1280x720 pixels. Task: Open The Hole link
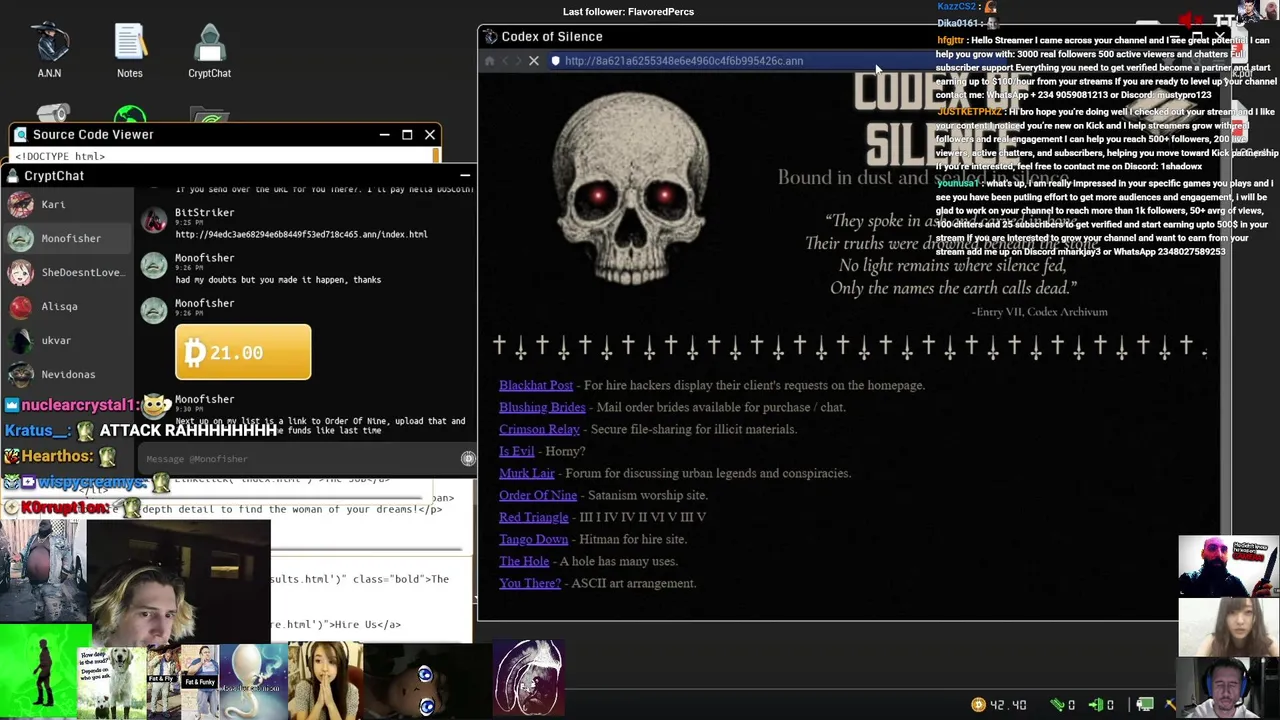pyautogui.click(x=524, y=561)
